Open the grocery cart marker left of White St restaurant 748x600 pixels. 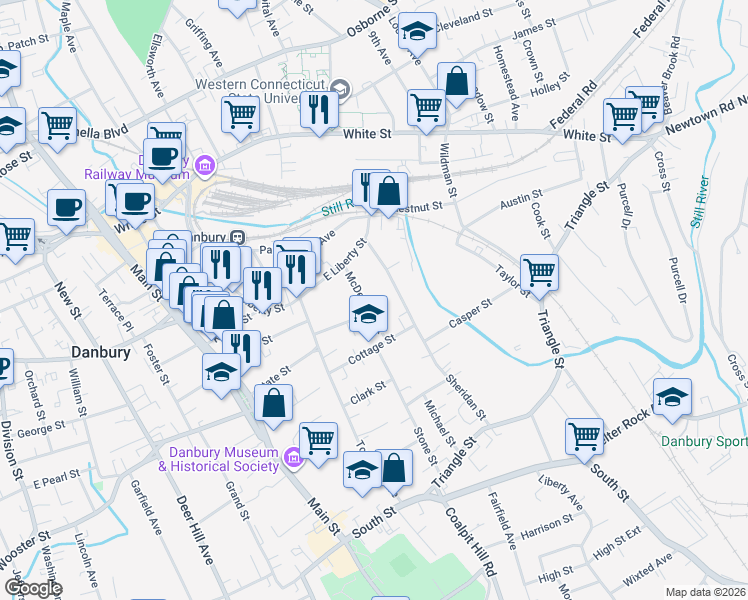[x=240, y=117]
